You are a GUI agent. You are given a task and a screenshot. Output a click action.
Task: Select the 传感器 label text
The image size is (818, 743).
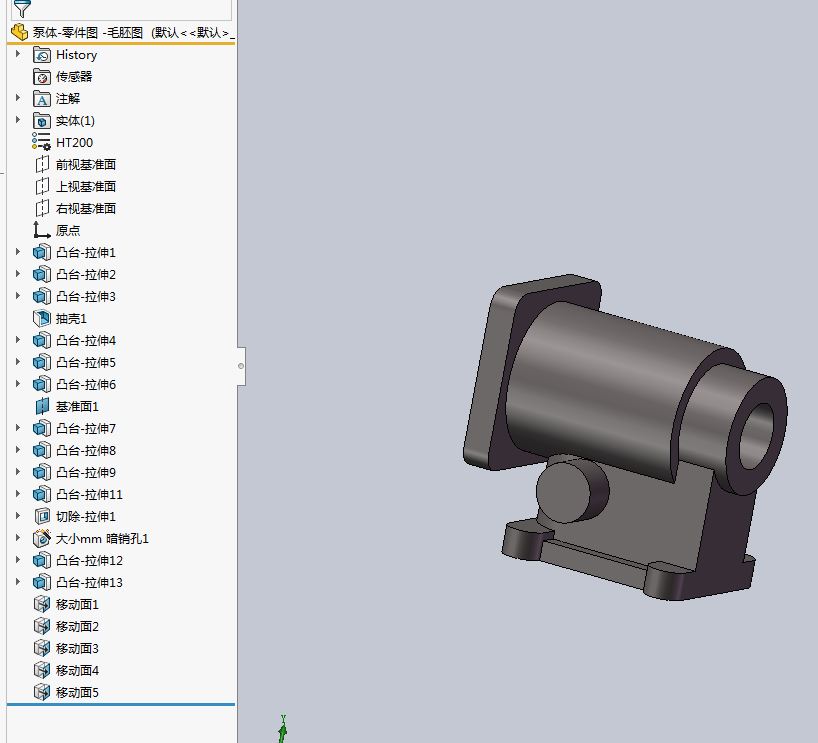point(74,77)
